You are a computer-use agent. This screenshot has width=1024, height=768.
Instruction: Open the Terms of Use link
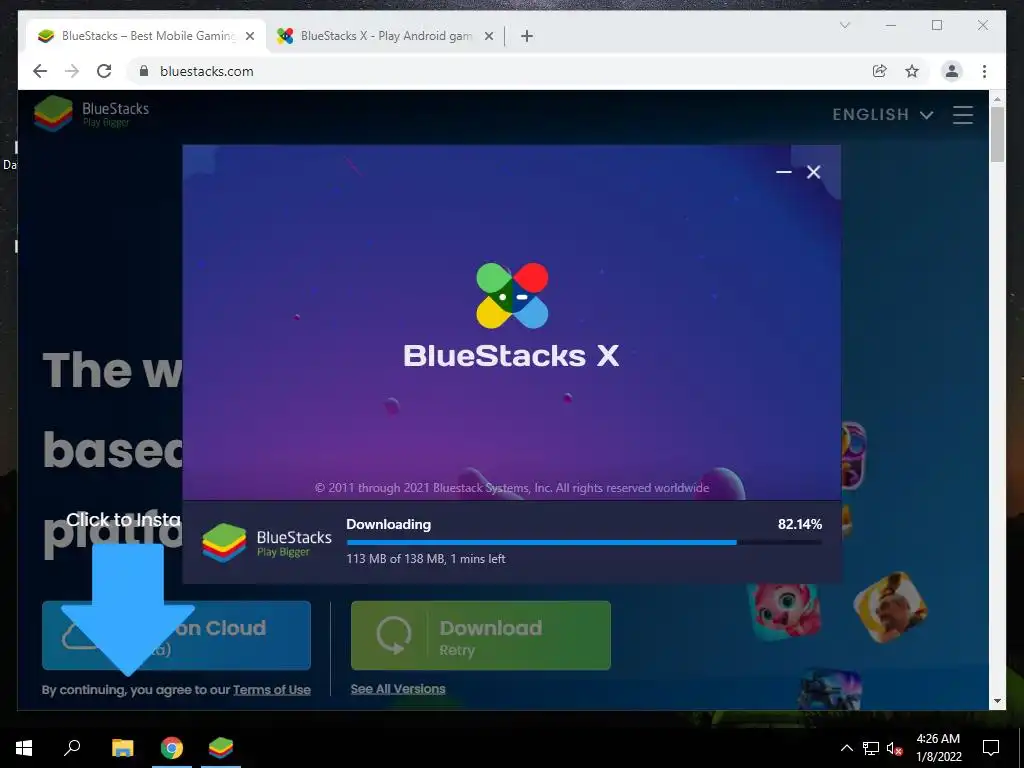click(x=272, y=690)
